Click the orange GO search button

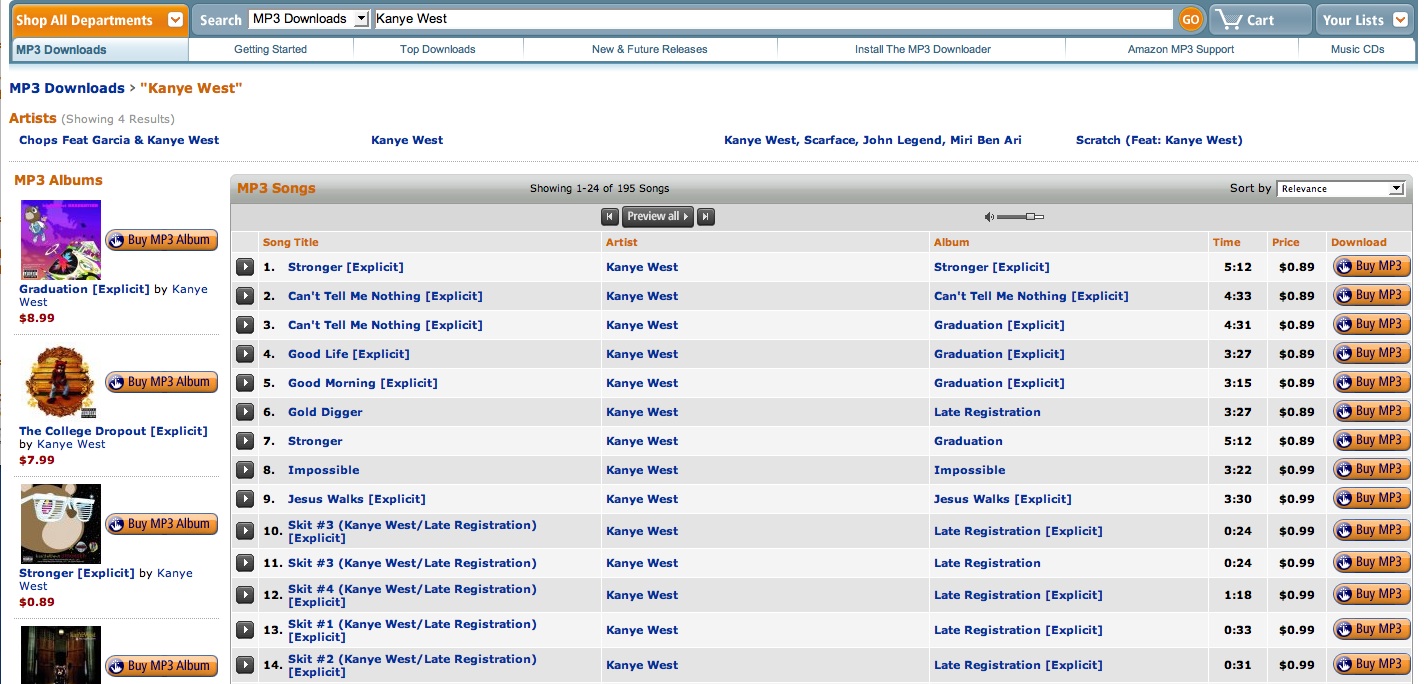[1190, 19]
